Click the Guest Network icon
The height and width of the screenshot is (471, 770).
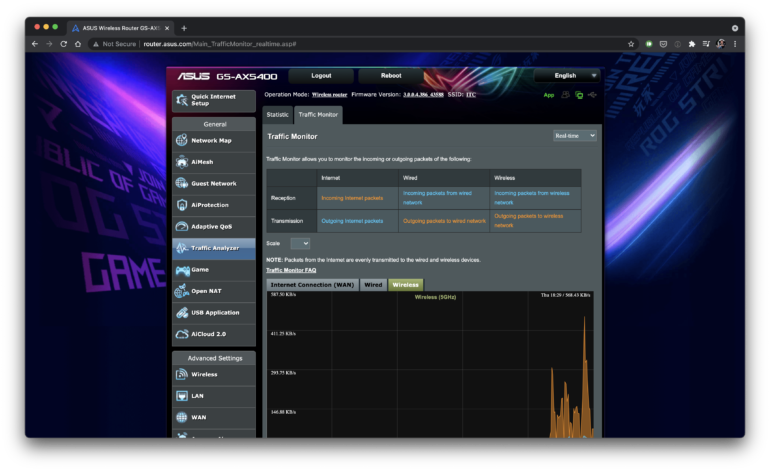click(182, 183)
